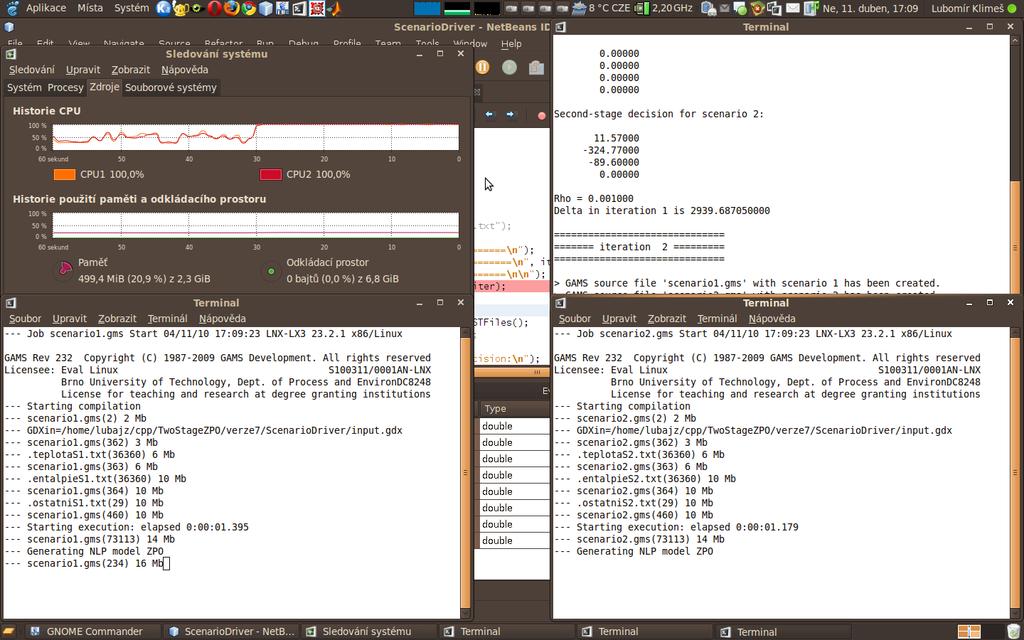Click the scrollbar of the scenario2 terminal
The width and height of the screenshot is (1024, 640).
[1016, 473]
